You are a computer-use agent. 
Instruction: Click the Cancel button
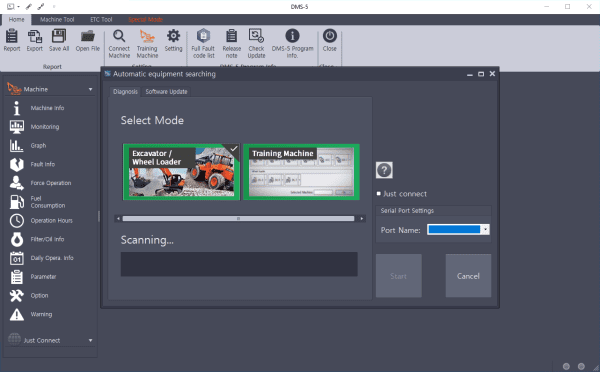tap(468, 276)
